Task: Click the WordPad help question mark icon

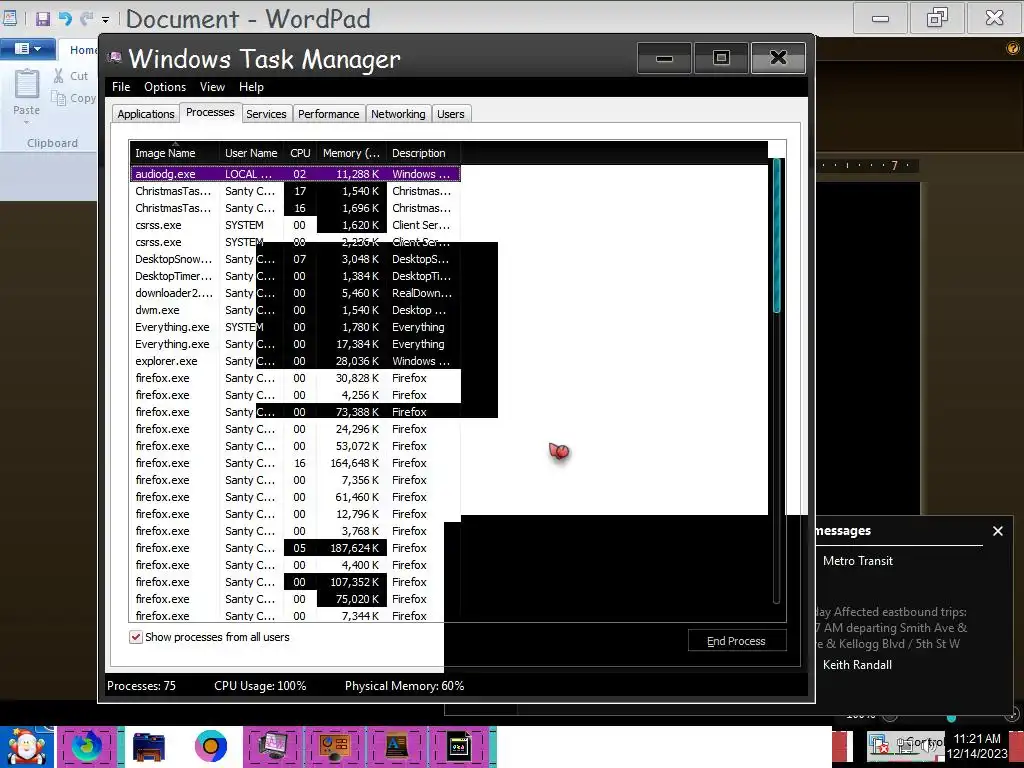Action: click(x=1013, y=48)
